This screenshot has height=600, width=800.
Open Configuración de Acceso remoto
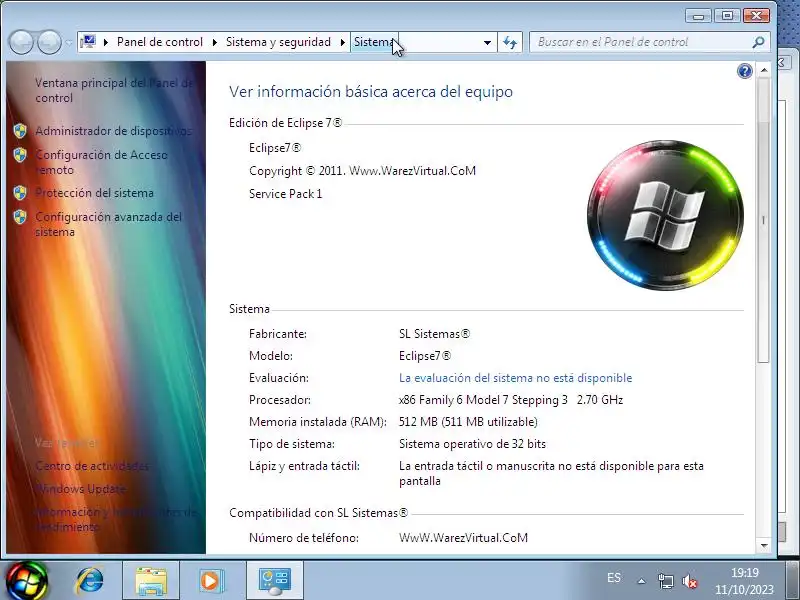click(x=101, y=162)
